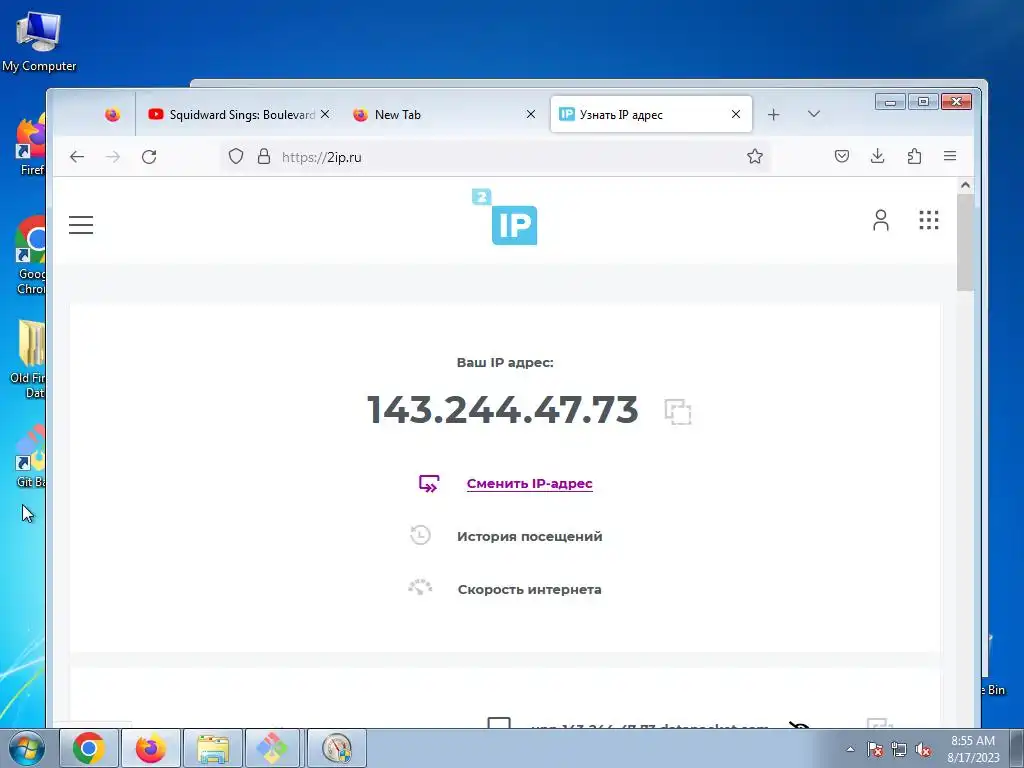Click the vertical scrollbar thumb
Viewport: 1024px width, 768px height.
[x=965, y=242]
